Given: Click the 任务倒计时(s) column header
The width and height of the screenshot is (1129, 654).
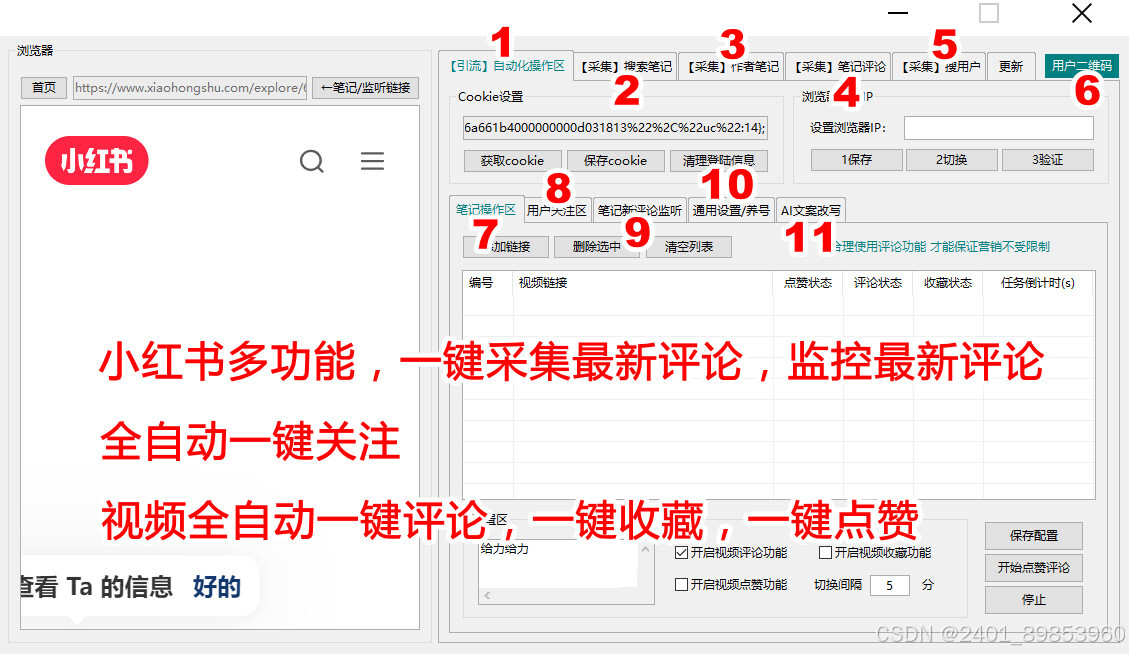Looking at the screenshot, I should click(1038, 282).
